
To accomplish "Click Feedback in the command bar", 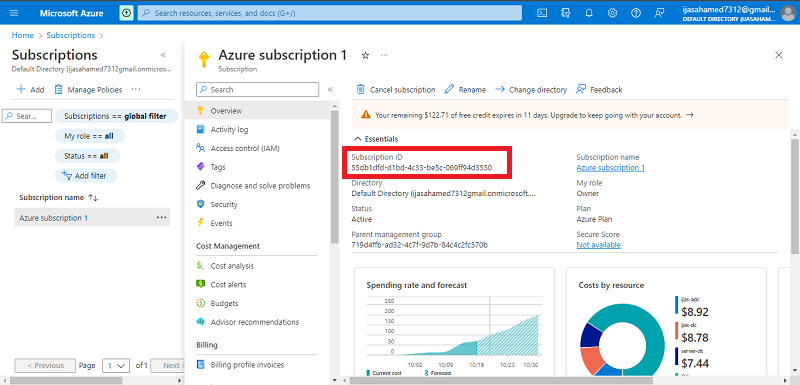I will coord(599,90).
